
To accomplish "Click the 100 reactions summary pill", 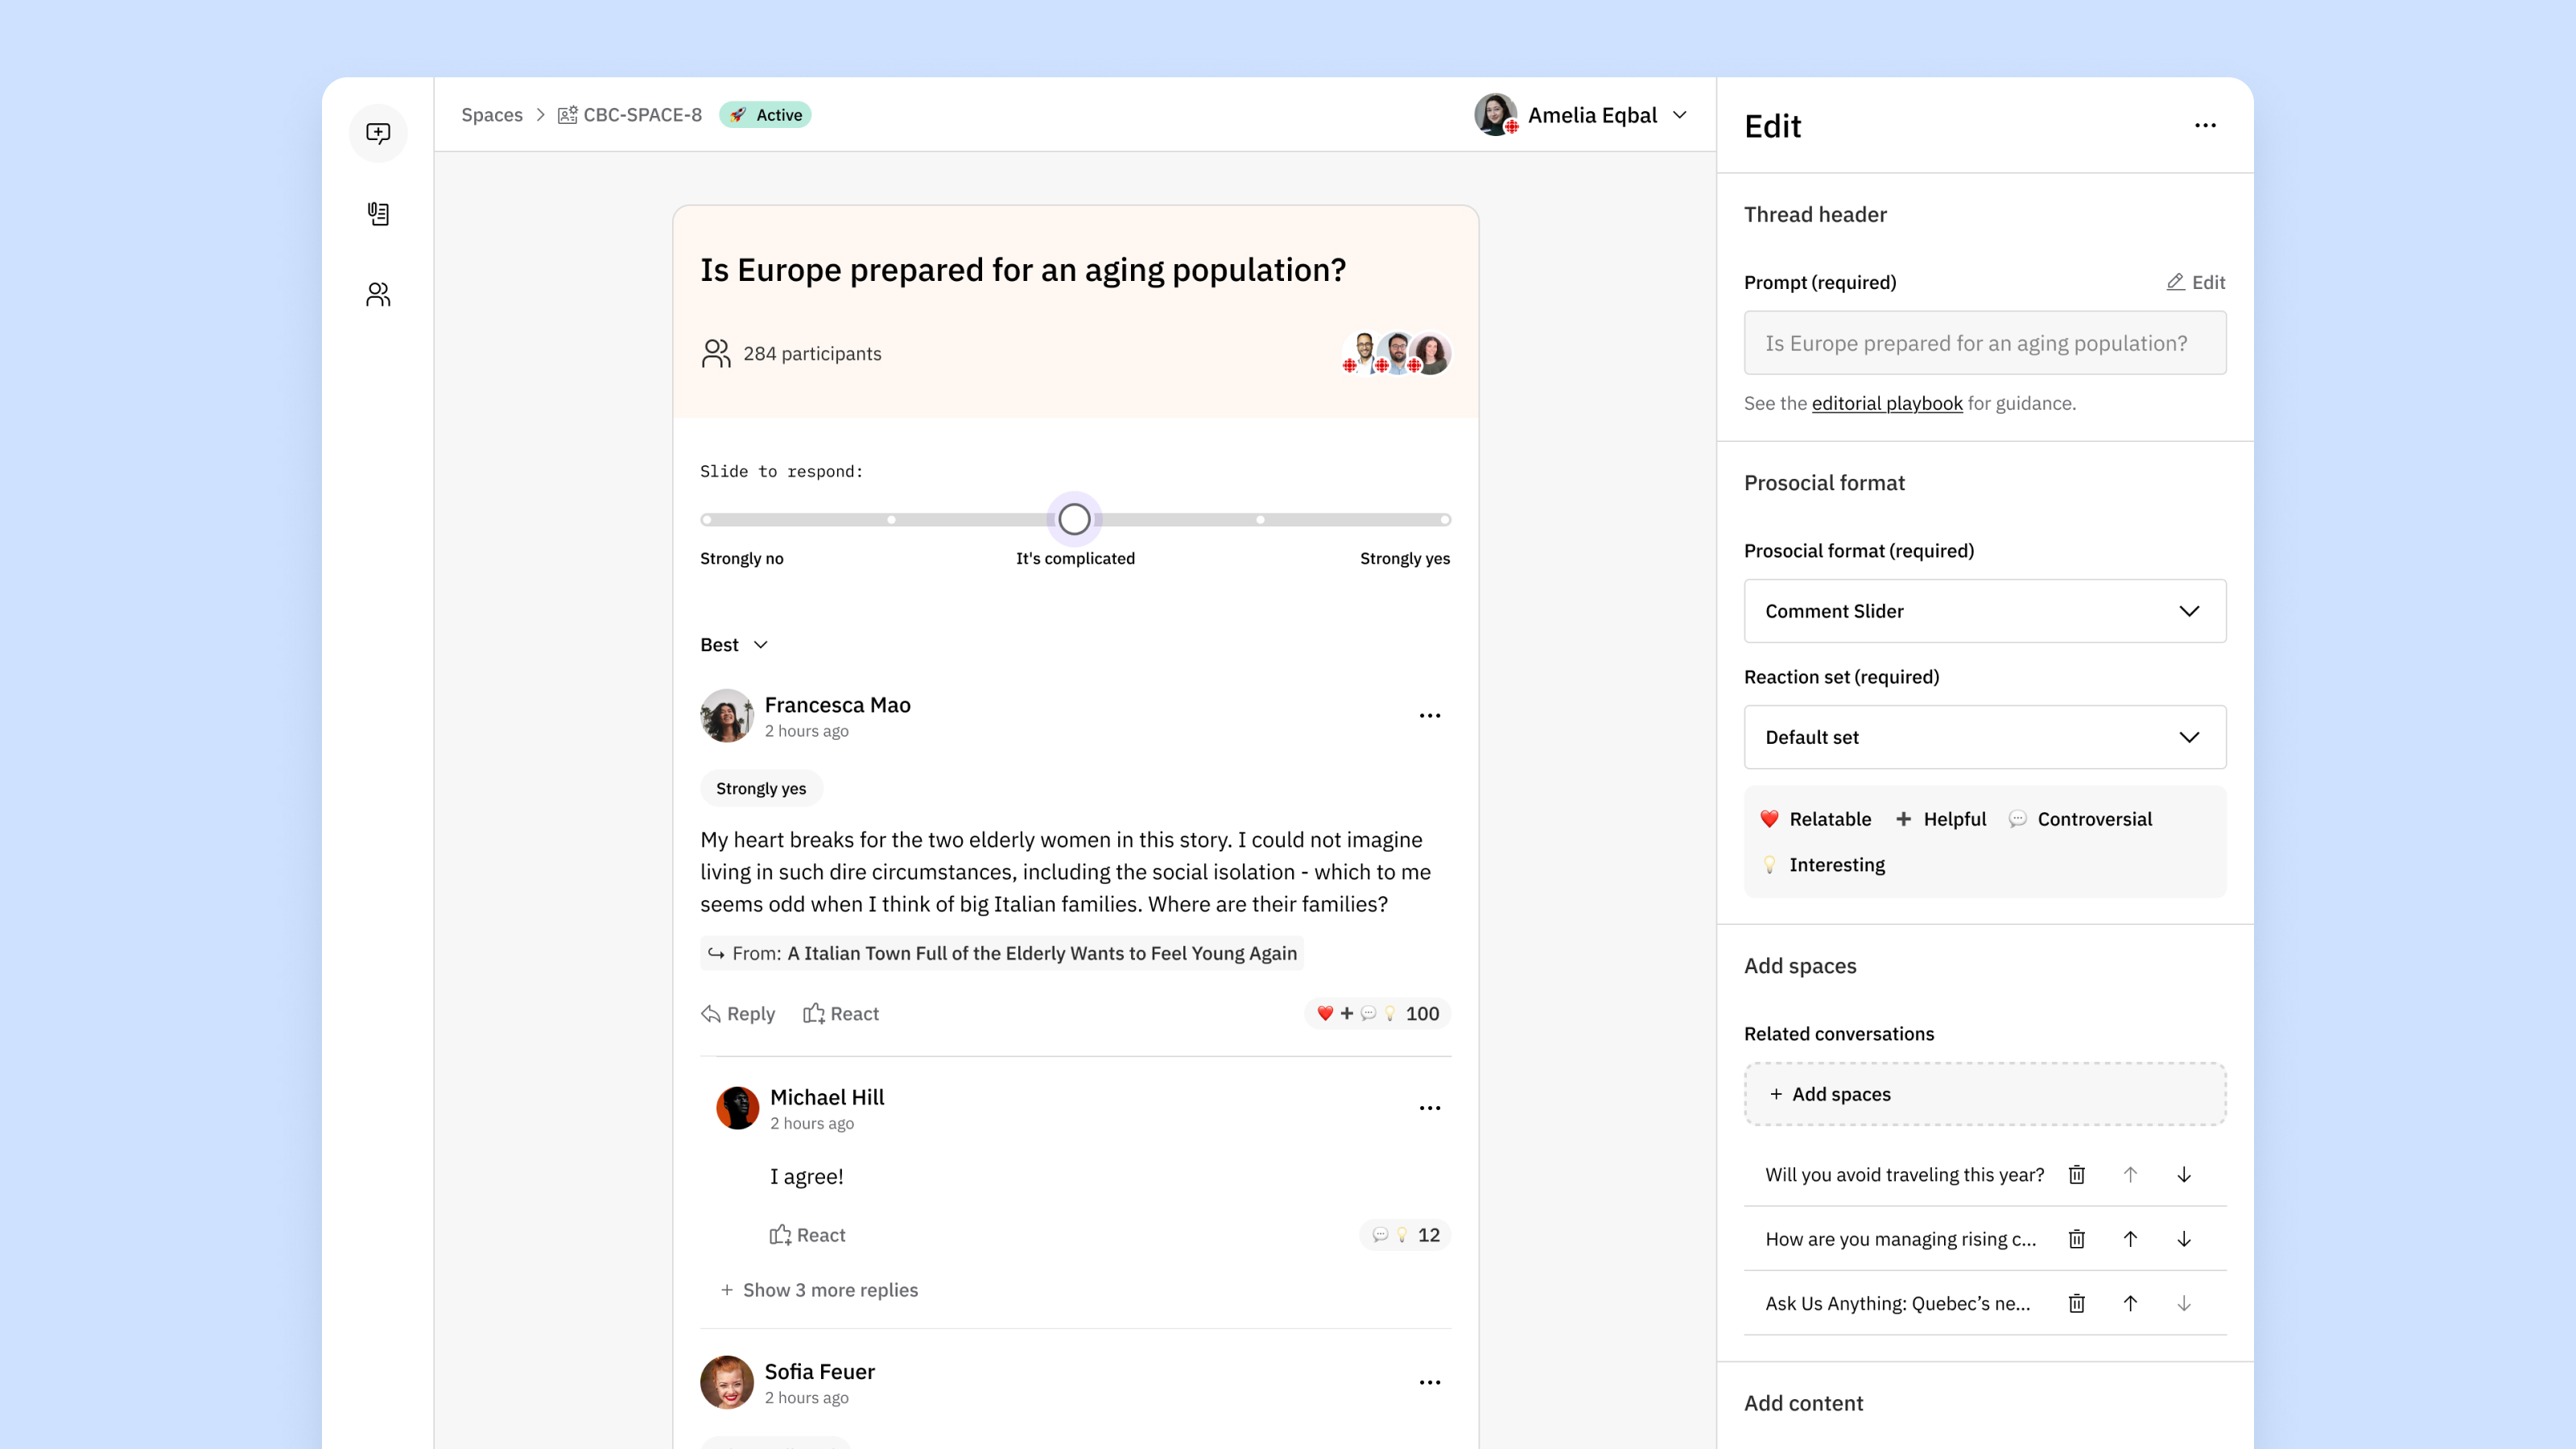I will [x=1378, y=1014].
